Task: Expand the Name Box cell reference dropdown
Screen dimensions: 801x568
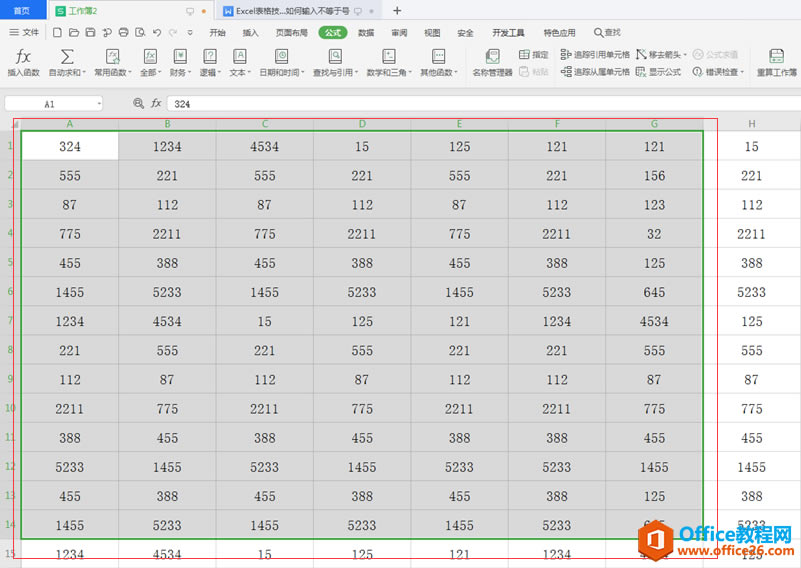Action: pyautogui.click(x=99, y=103)
